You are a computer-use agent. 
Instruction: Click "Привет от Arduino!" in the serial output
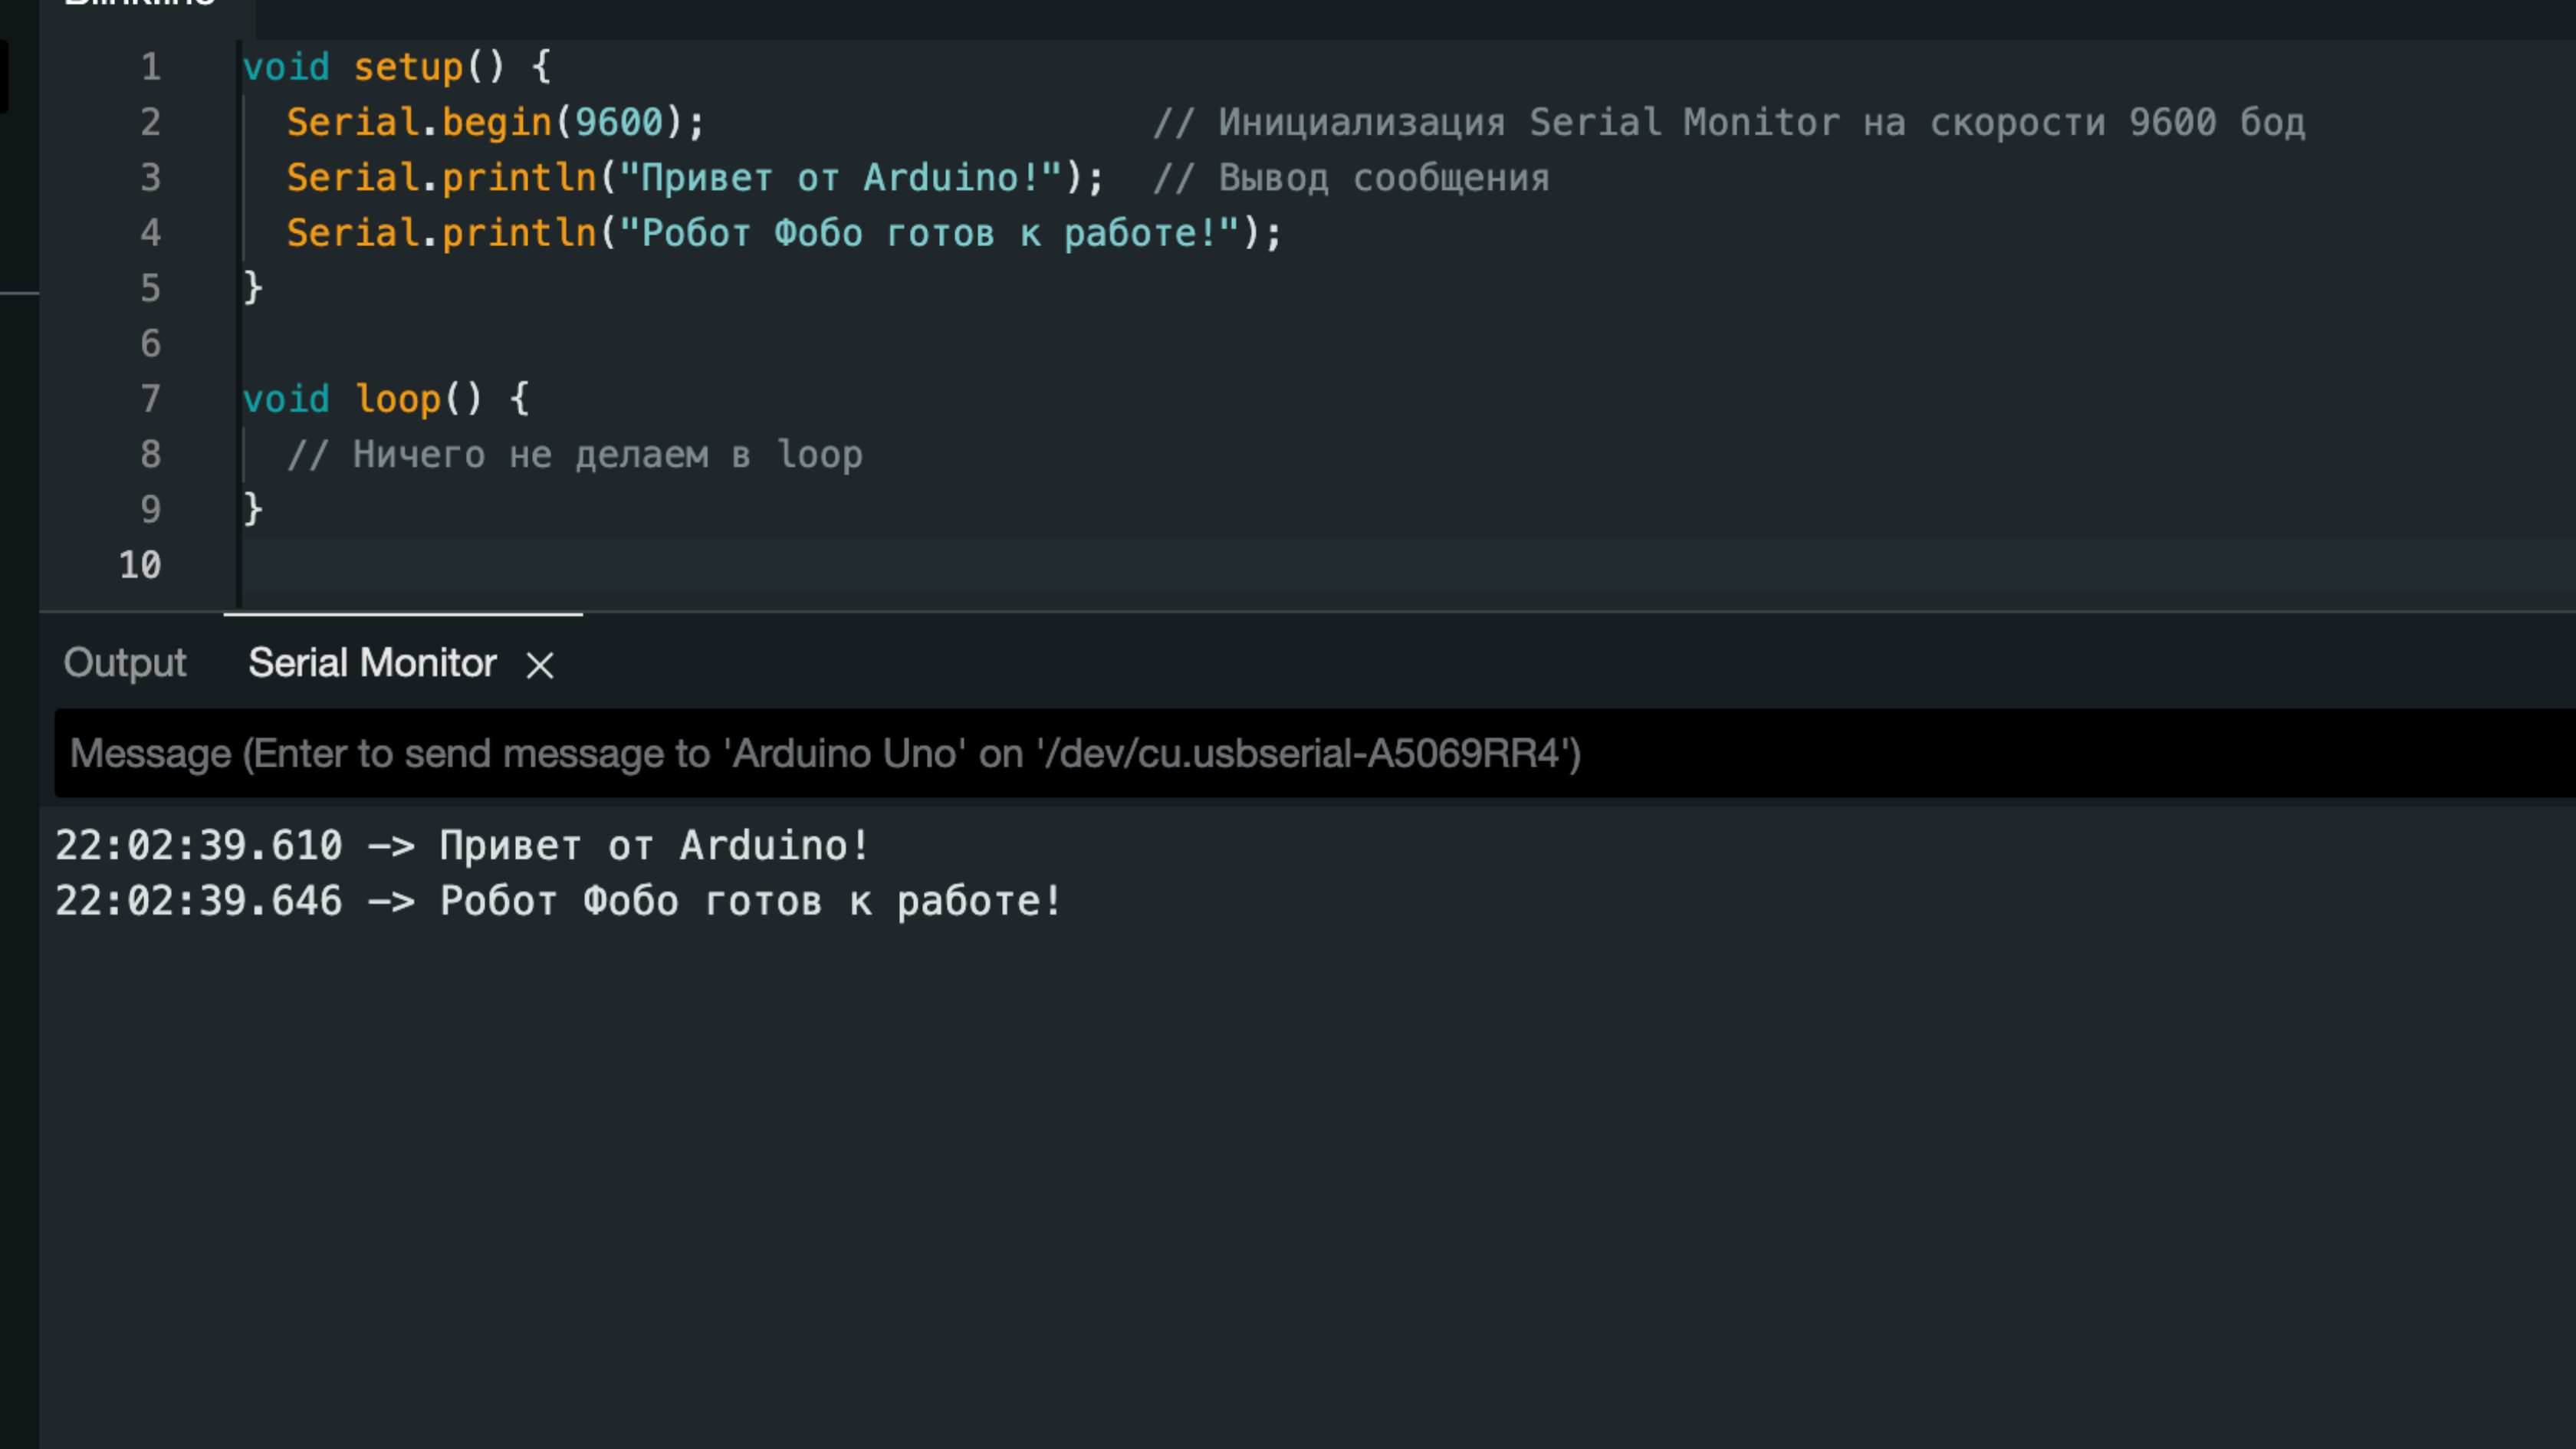coord(655,846)
